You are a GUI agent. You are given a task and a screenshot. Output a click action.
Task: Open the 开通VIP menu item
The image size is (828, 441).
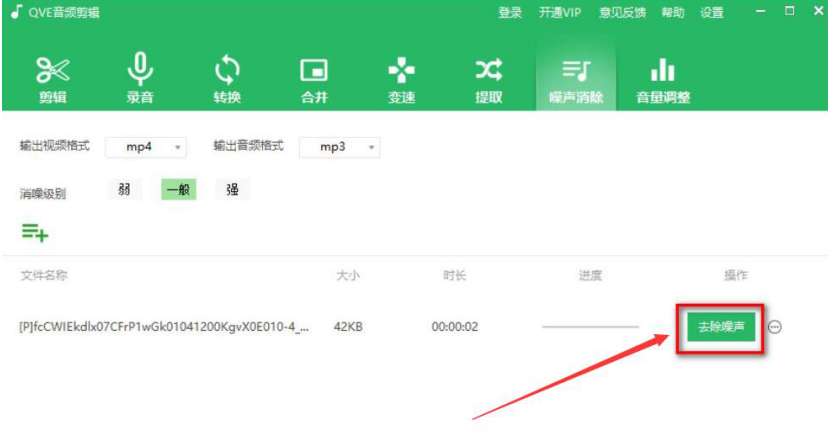(560, 12)
